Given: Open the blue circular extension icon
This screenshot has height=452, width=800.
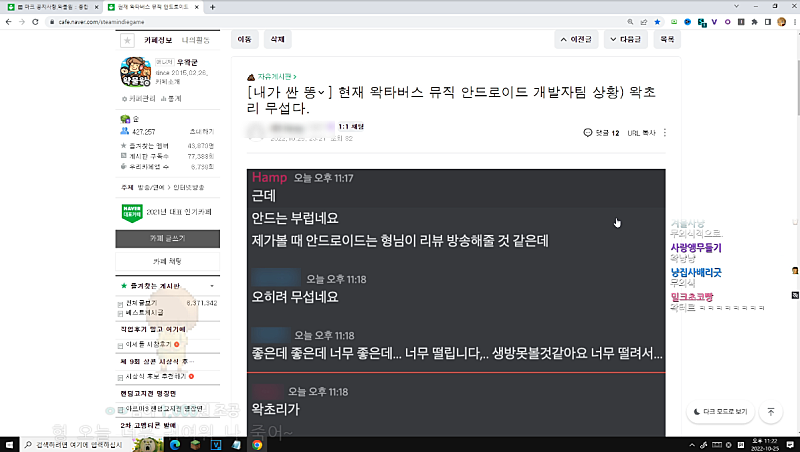Looking at the screenshot, I should point(688,22).
